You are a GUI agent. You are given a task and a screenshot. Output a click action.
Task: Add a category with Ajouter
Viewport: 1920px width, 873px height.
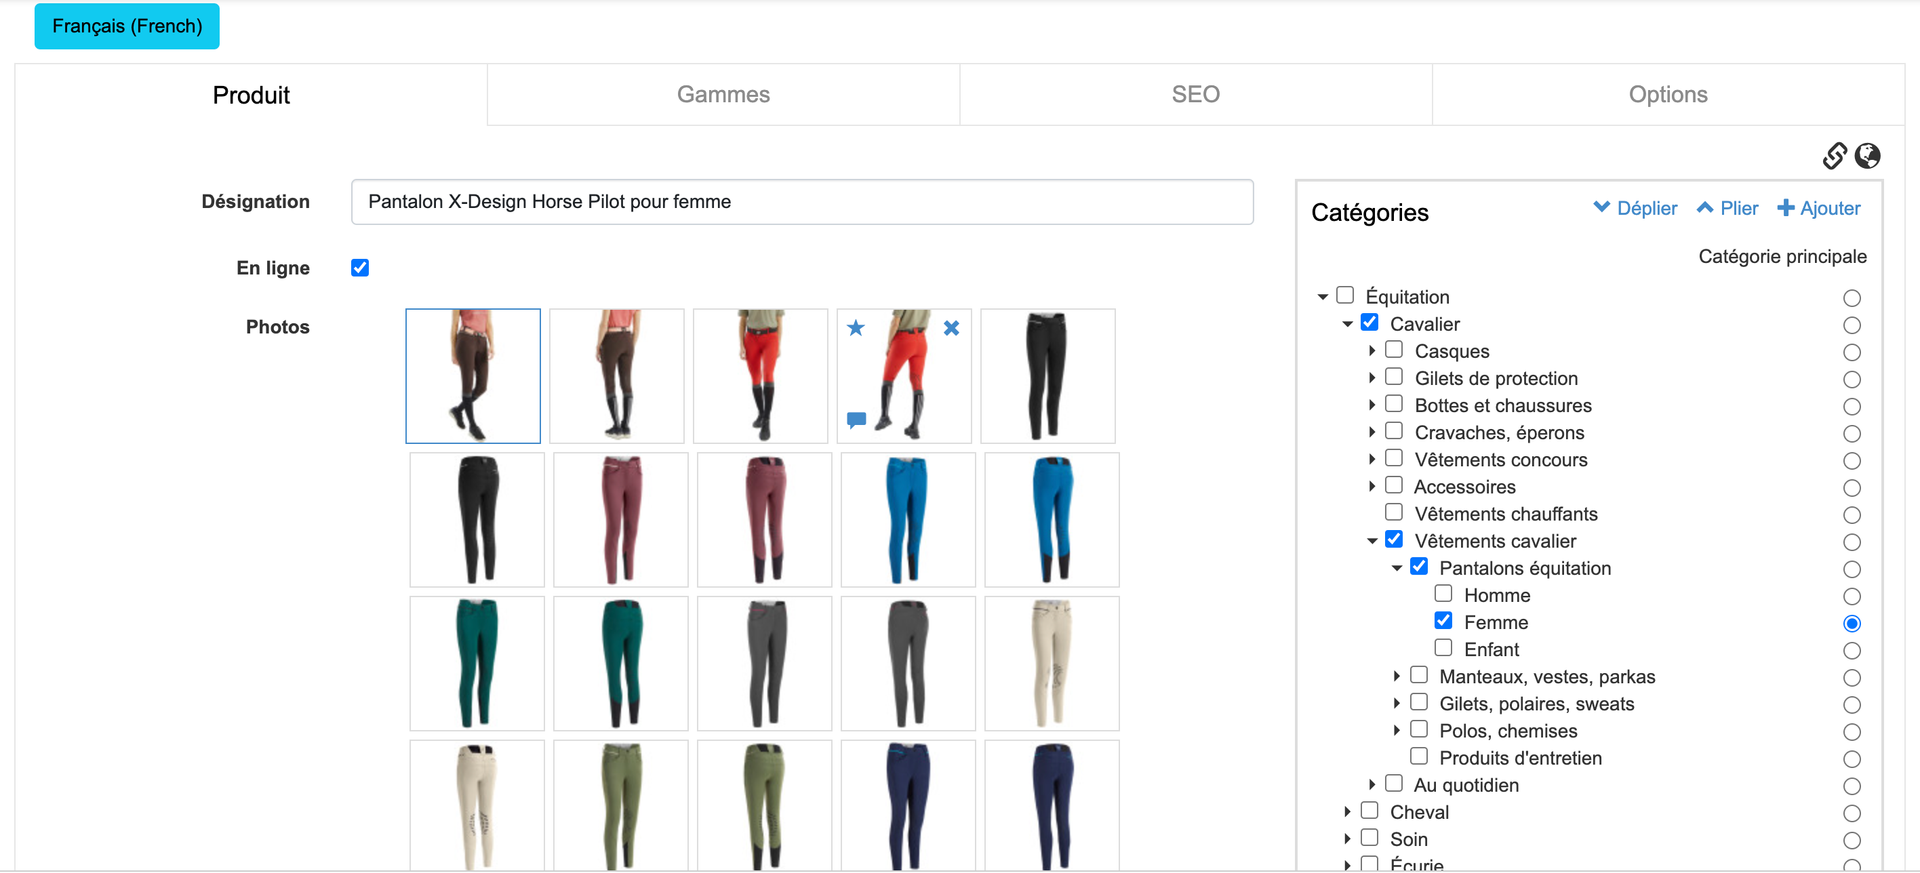[1819, 208]
